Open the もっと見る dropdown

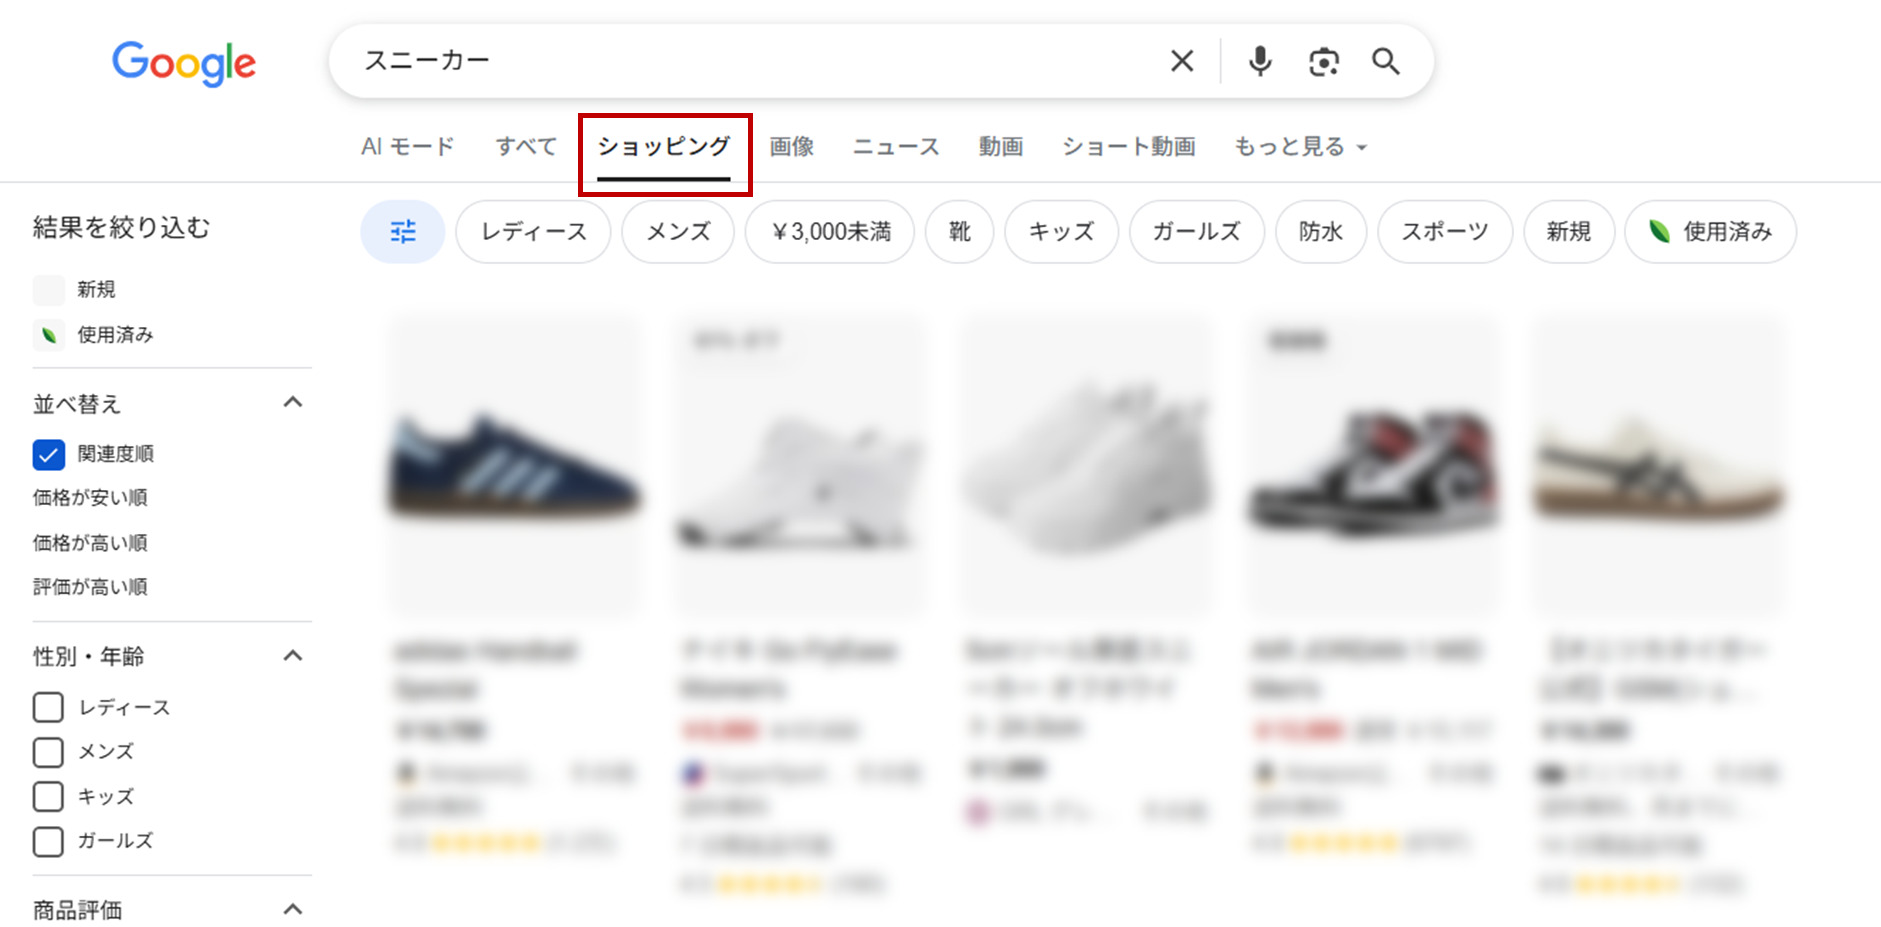coord(1299,147)
